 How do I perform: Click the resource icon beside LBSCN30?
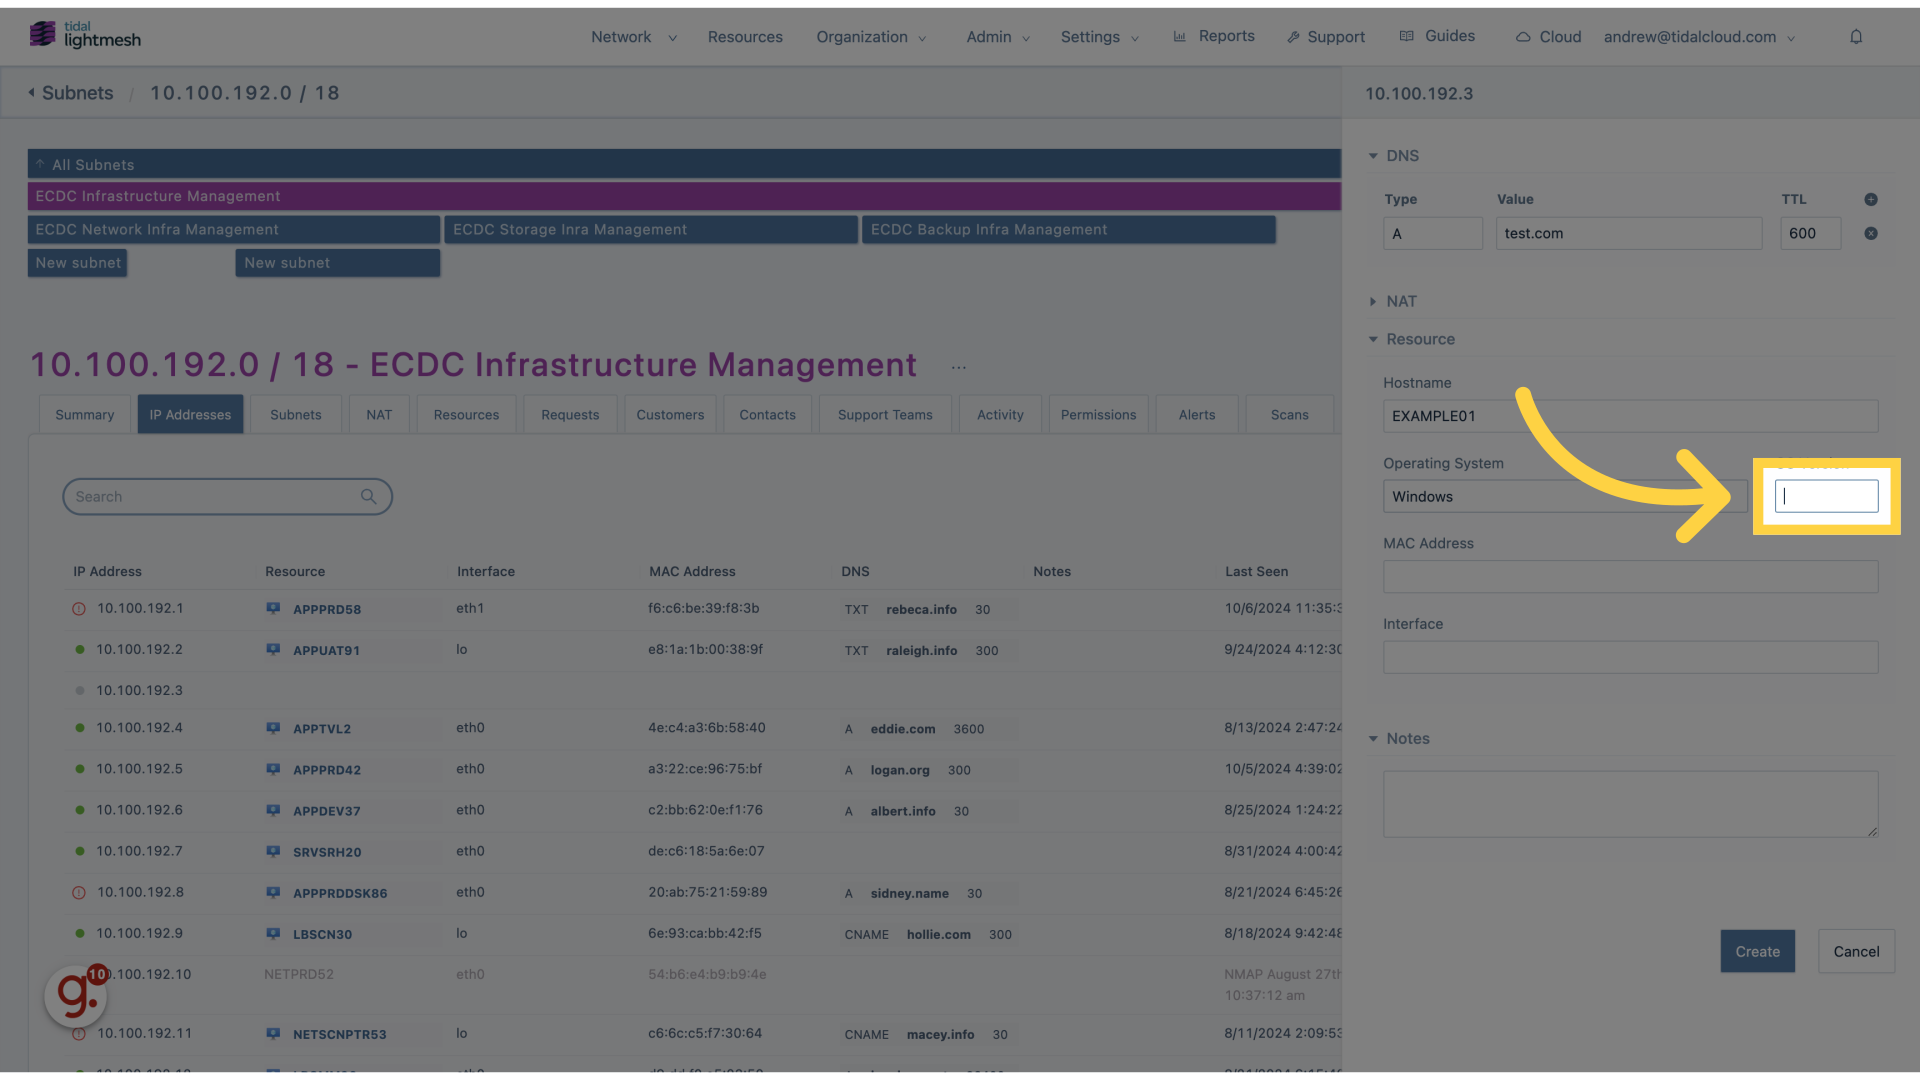pos(273,933)
